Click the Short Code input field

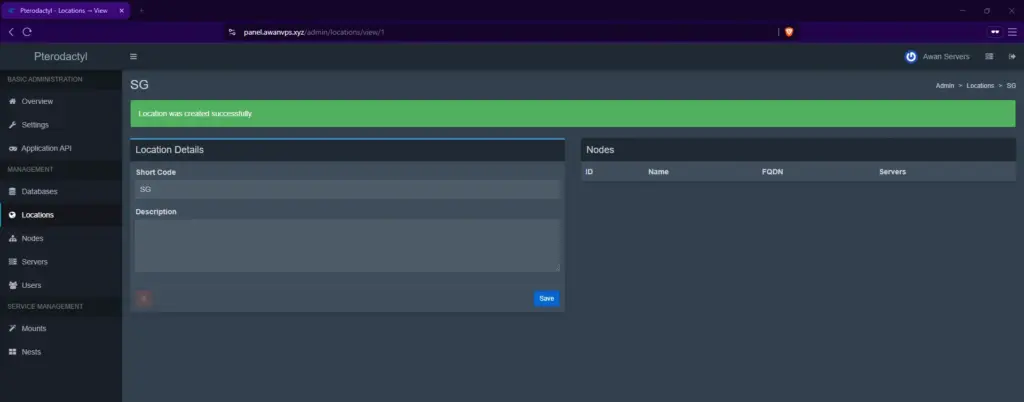pos(347,189)
